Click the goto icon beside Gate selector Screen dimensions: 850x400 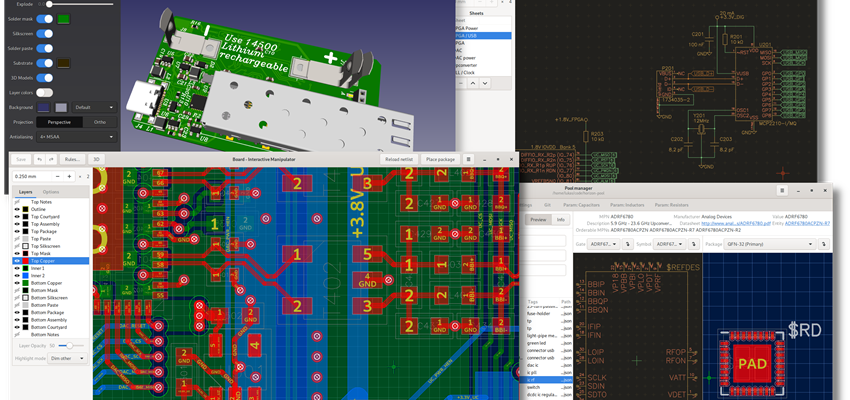[627, 243]
